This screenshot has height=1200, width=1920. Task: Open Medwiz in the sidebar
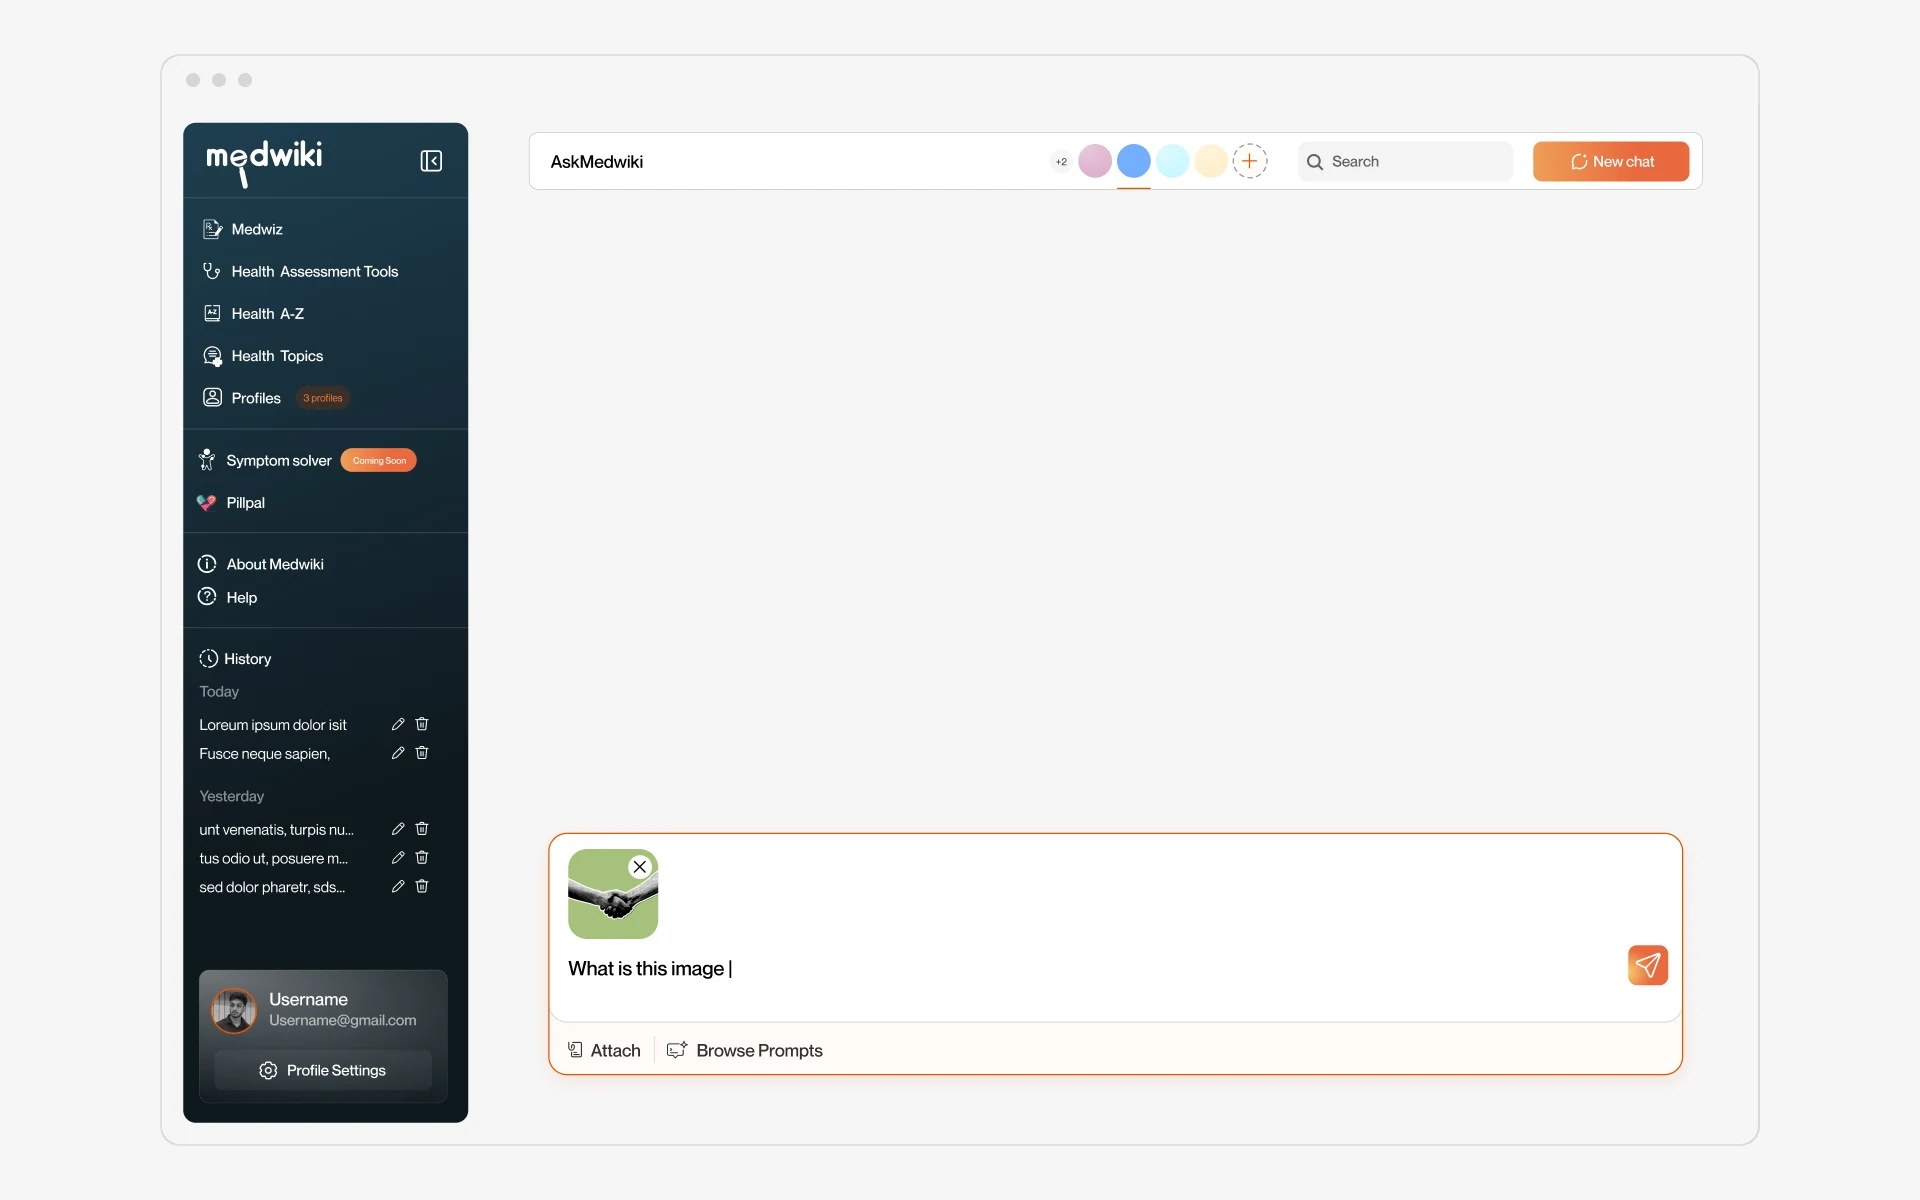pos(243,229)
